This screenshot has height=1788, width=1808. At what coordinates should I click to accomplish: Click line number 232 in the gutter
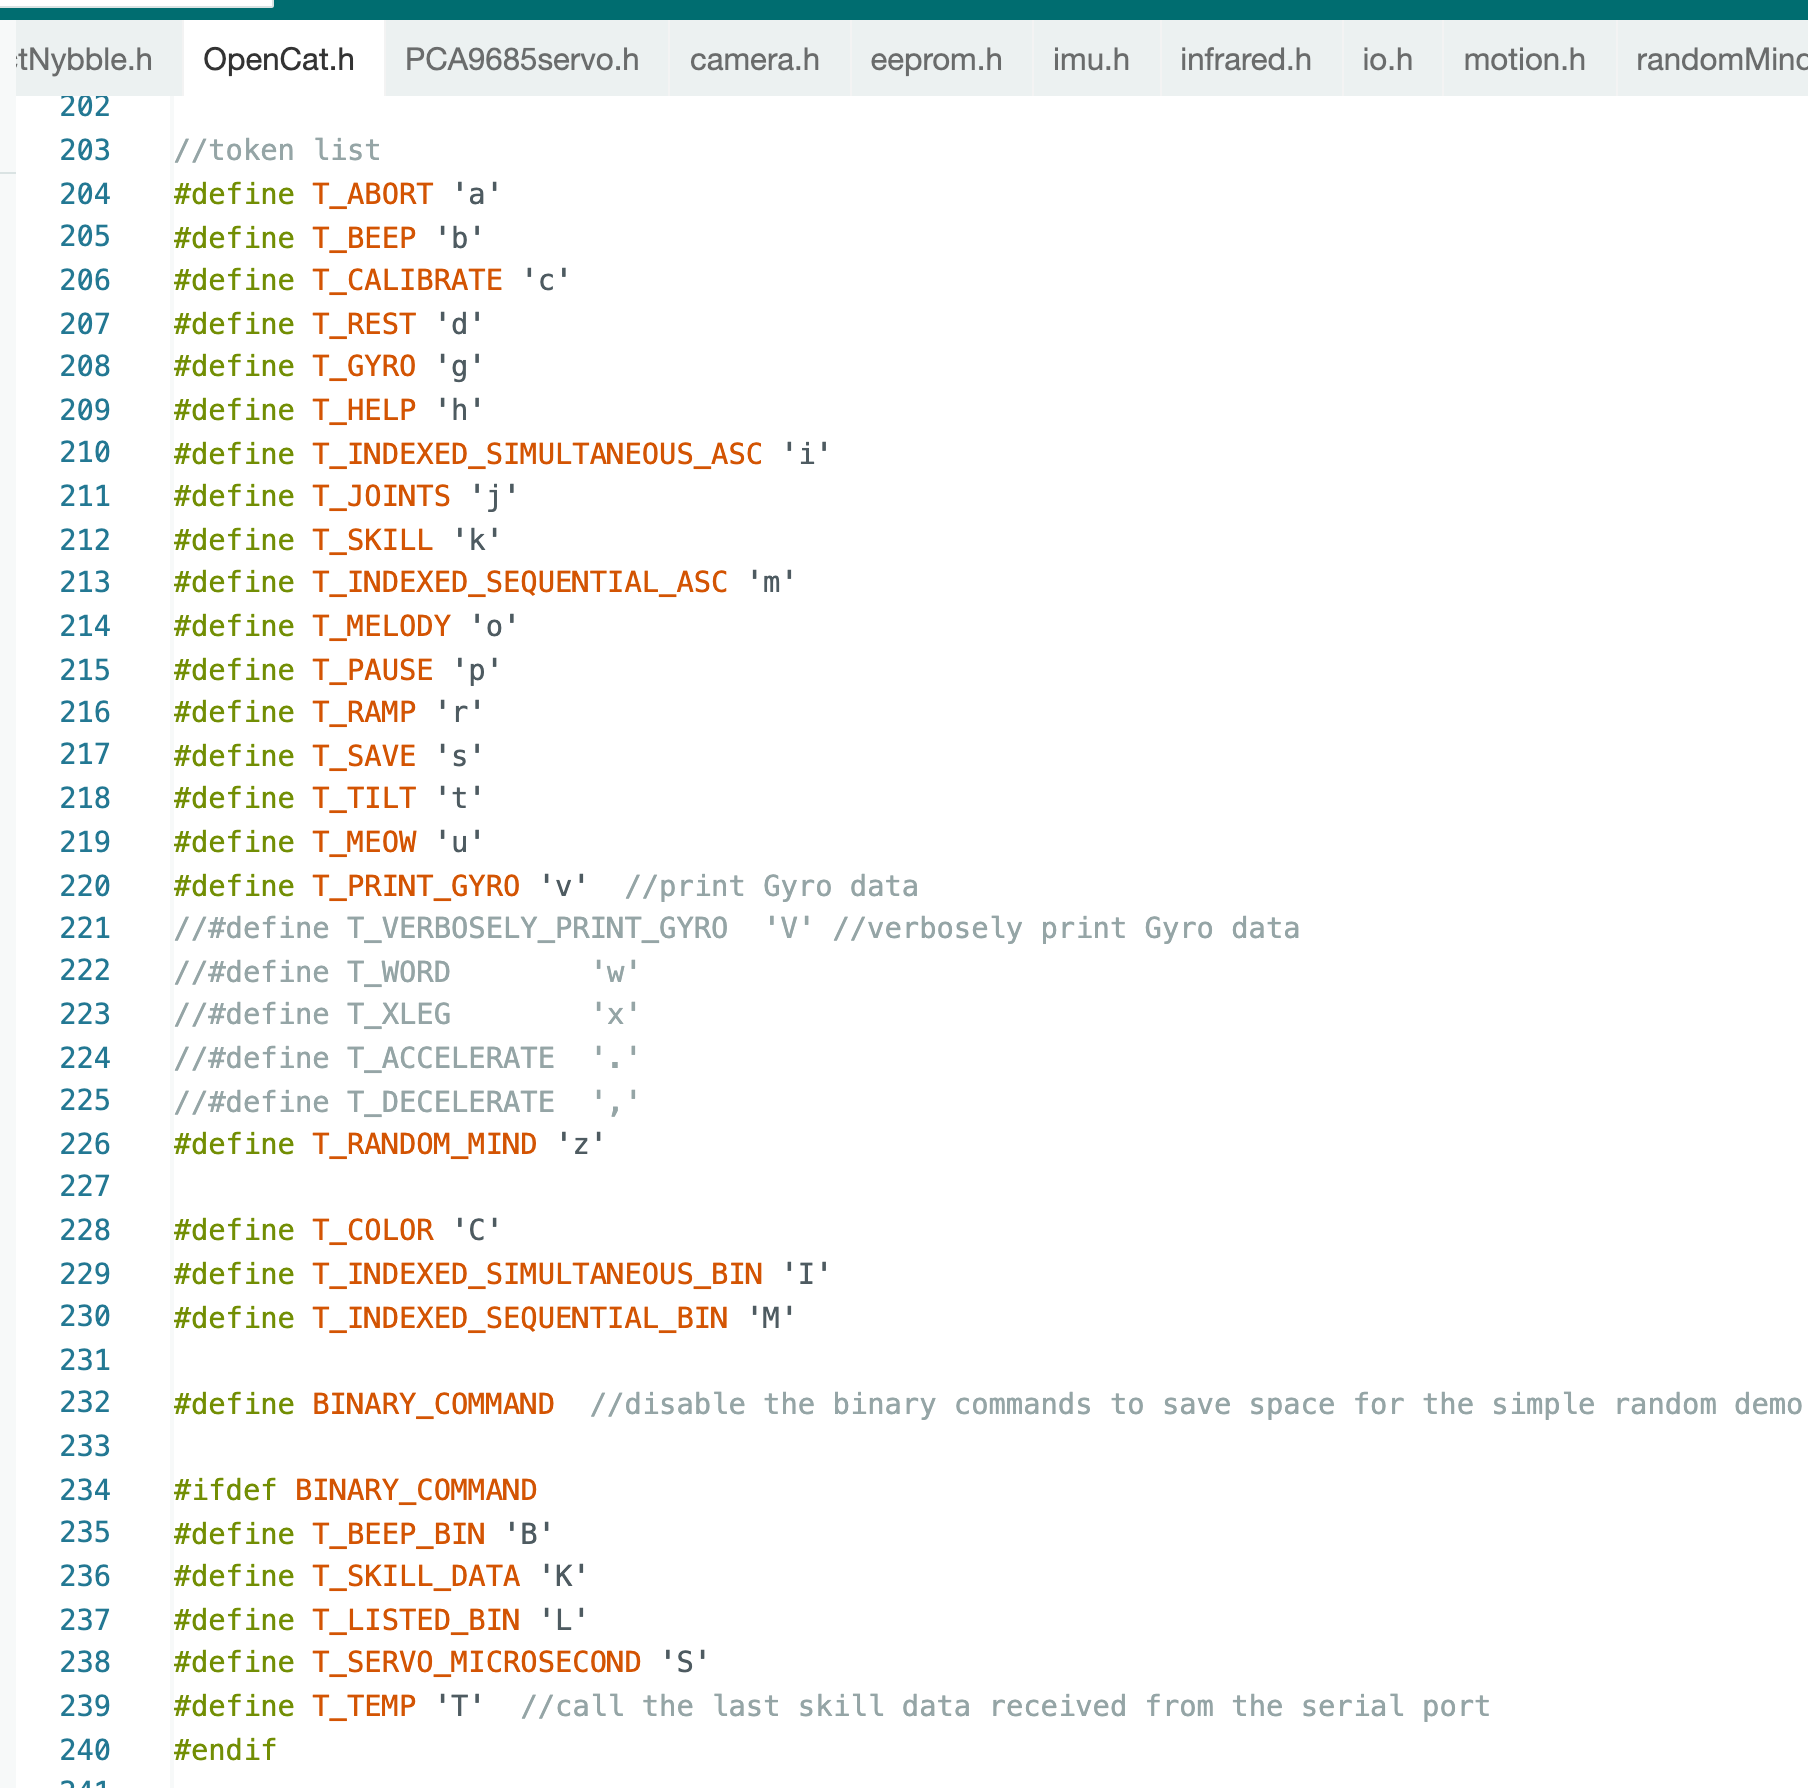pos(85,1403)
